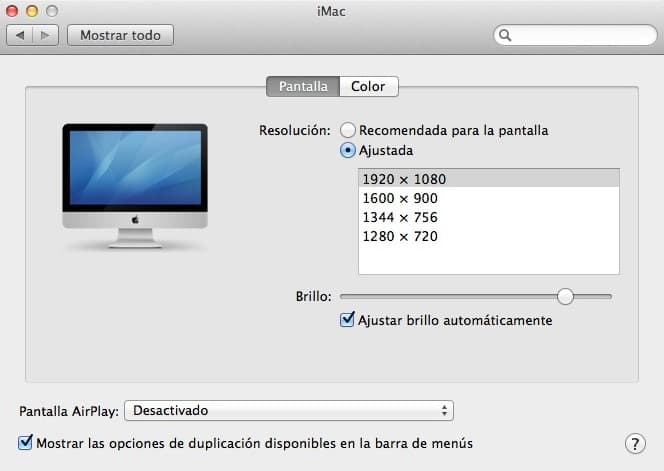
Task: Choose the 1280 × 720 resolution
Action: [x=400, y=236]
